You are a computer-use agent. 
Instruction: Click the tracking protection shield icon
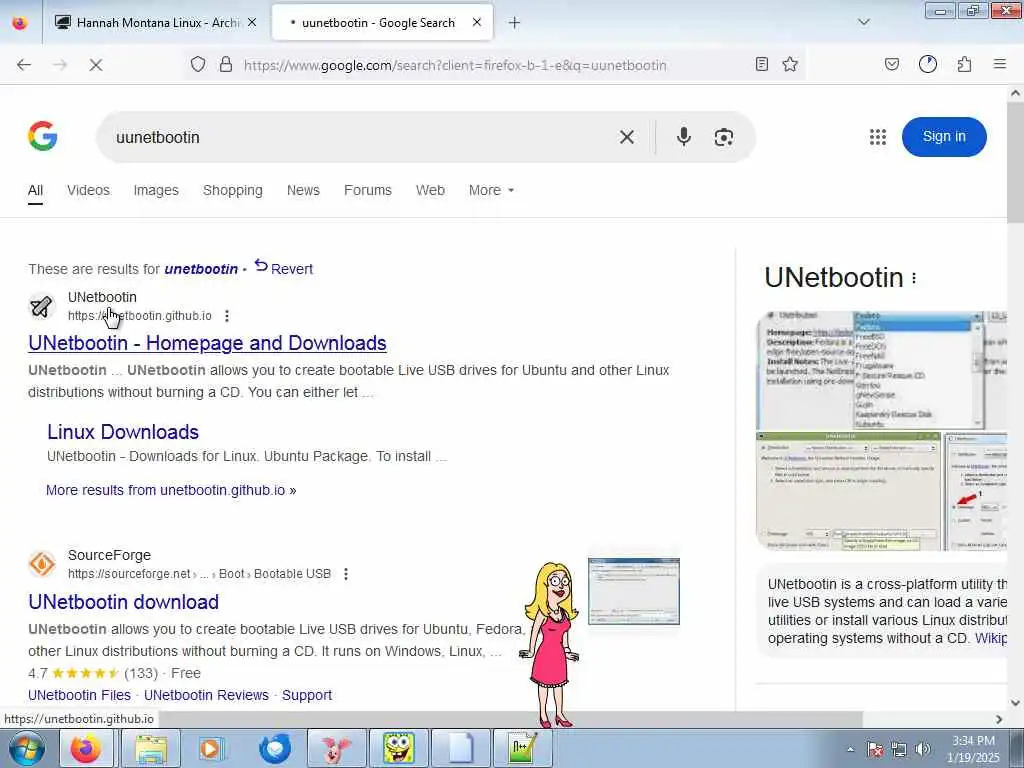pyautogui.click(x=198, y=64)
